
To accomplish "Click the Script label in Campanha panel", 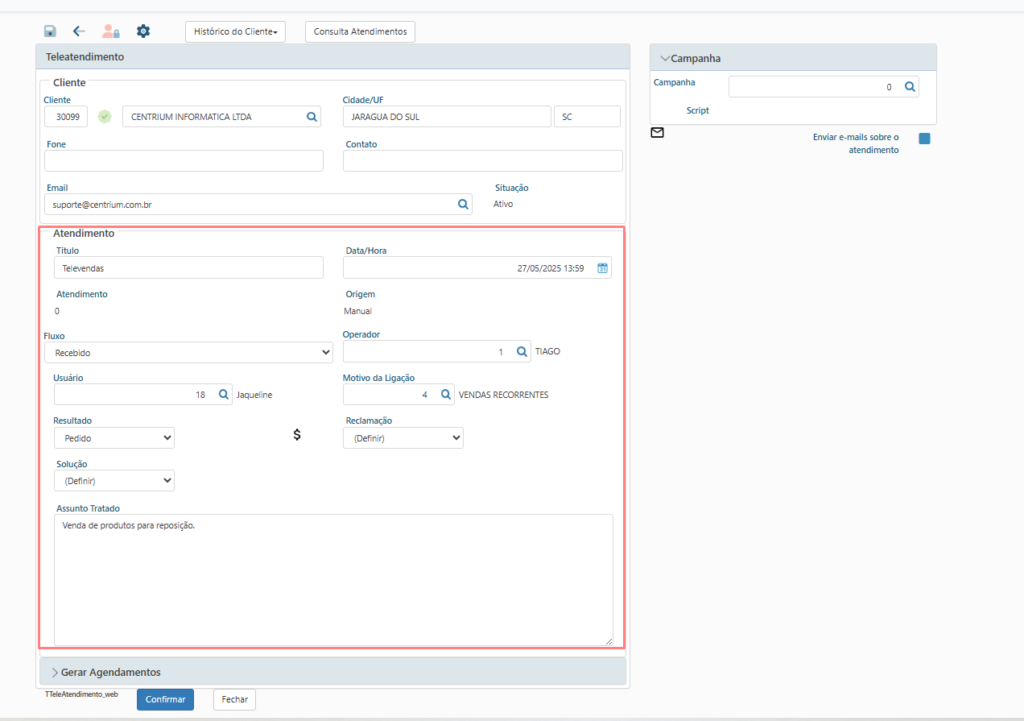I will coord(697,110).
